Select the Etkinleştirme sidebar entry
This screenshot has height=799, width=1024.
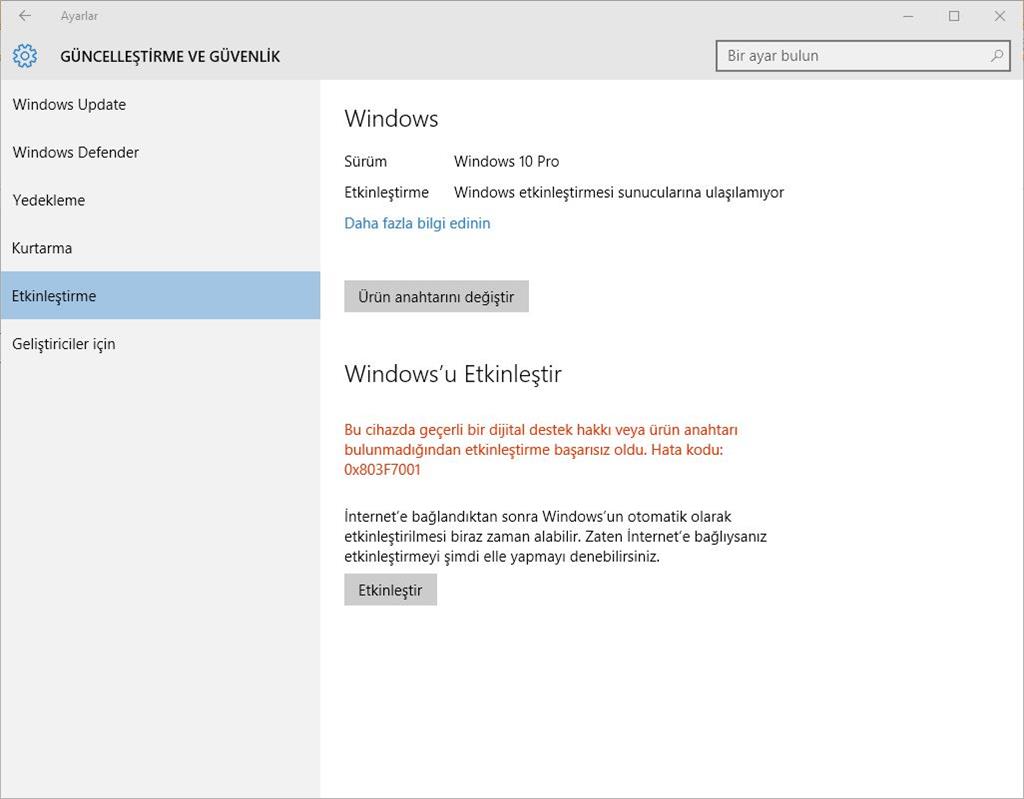(55, 296)
